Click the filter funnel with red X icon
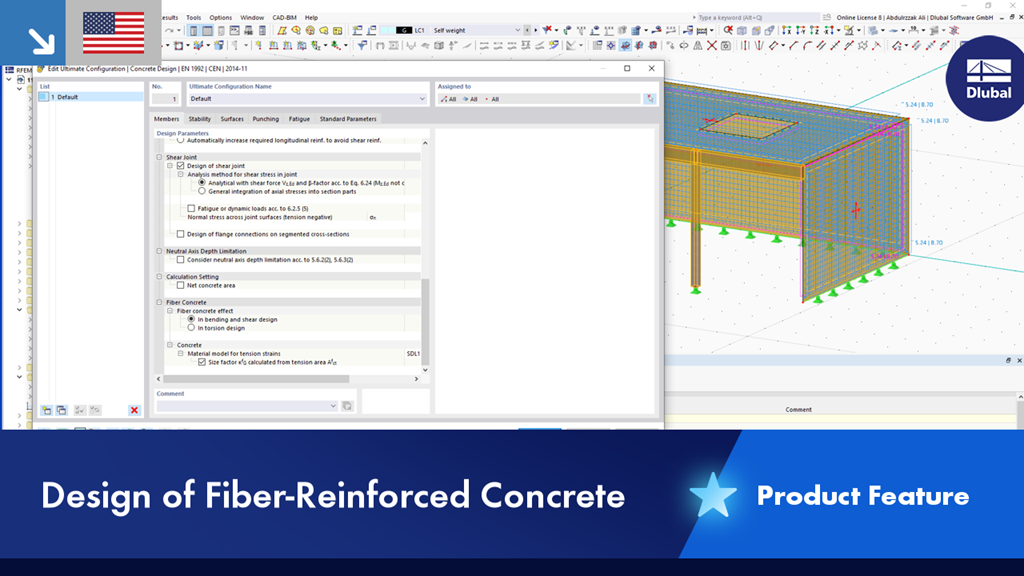Image resolution: width=1024 pixels, height=576 pixels. 548,30
